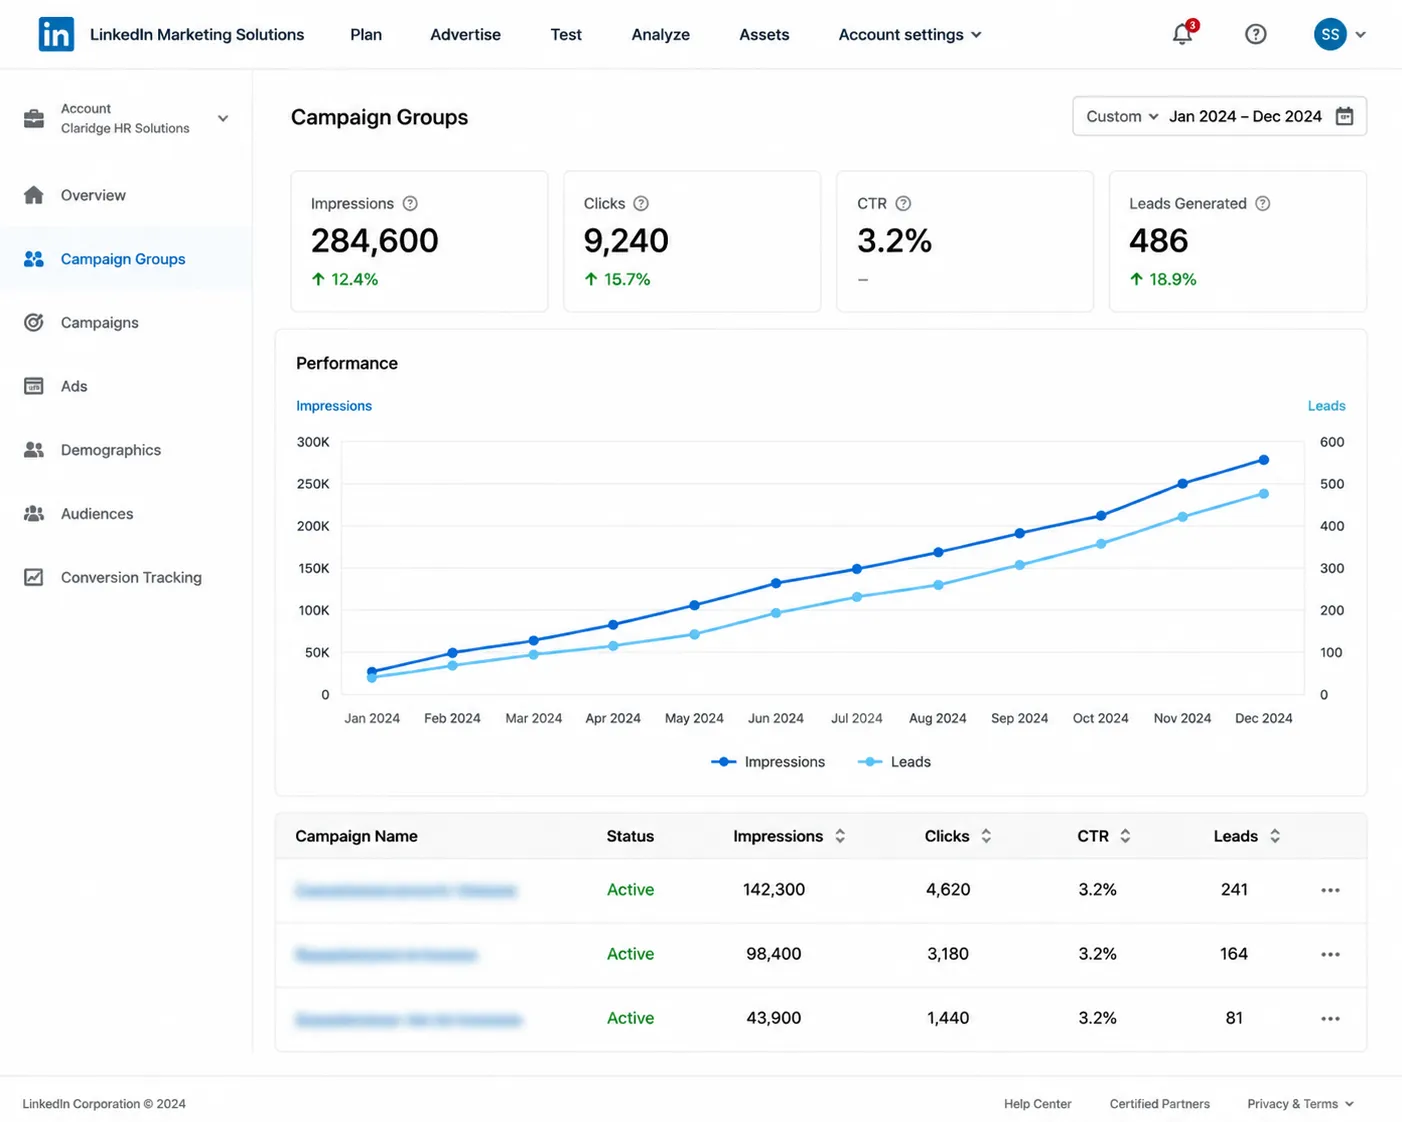Open more options for 43,900 impressions row
This screenshot has width=1402, height=1122.
pos(1330,1018)
